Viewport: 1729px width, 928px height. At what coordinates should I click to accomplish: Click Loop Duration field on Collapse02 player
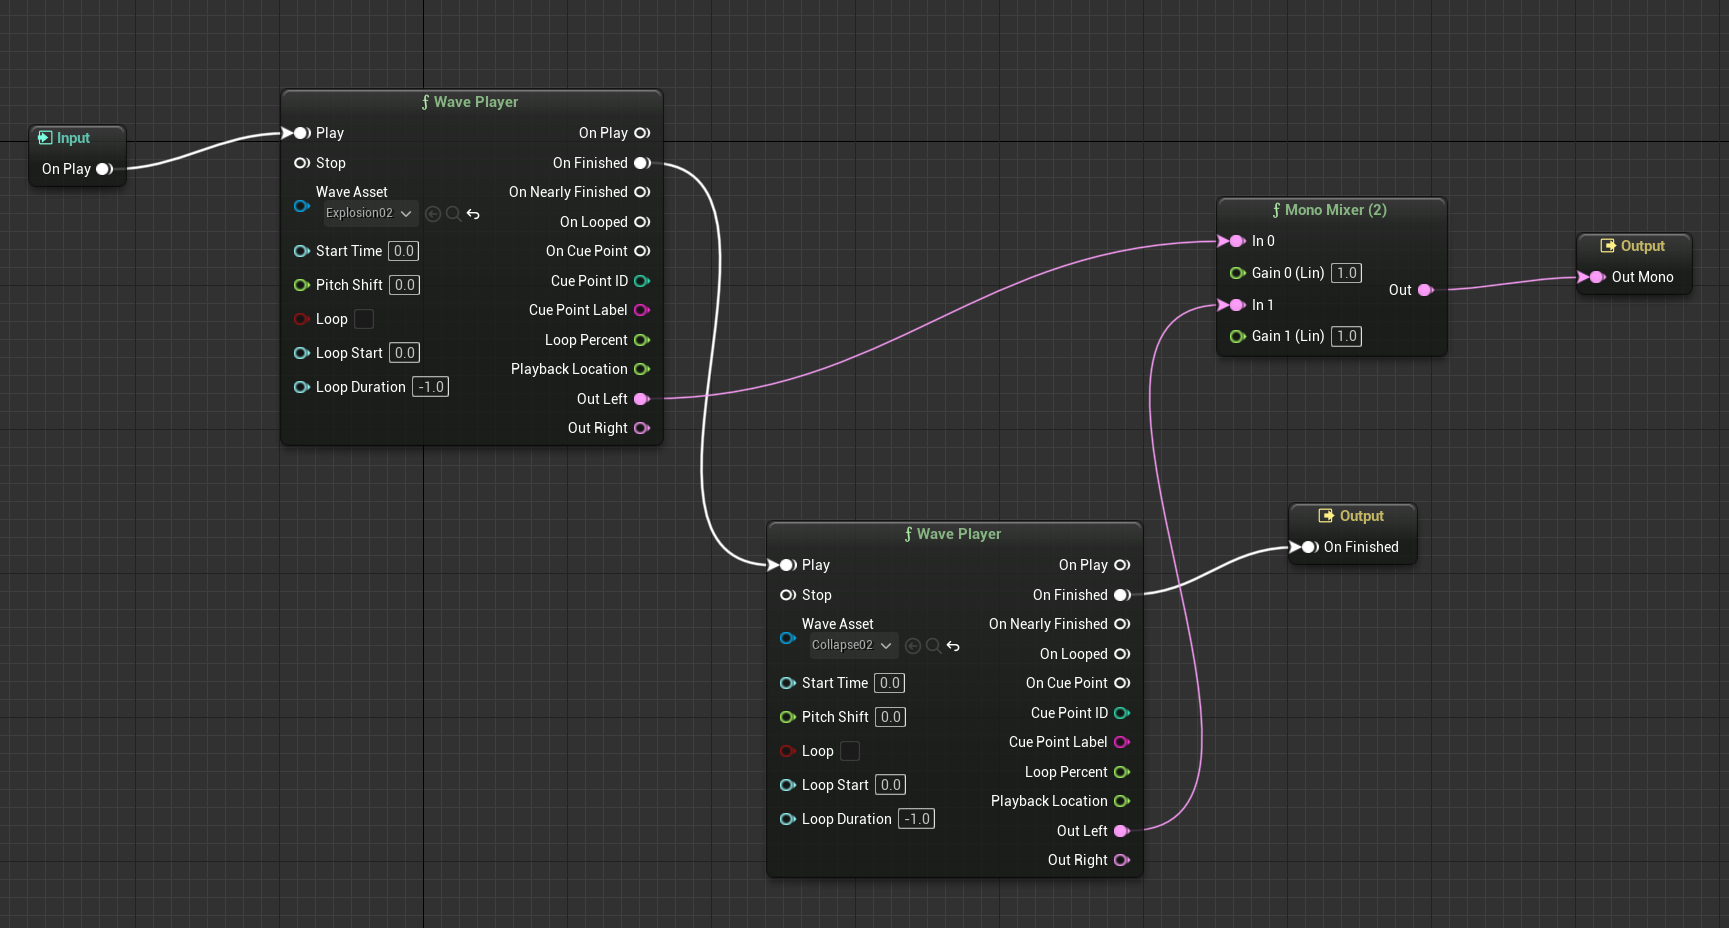916,819
